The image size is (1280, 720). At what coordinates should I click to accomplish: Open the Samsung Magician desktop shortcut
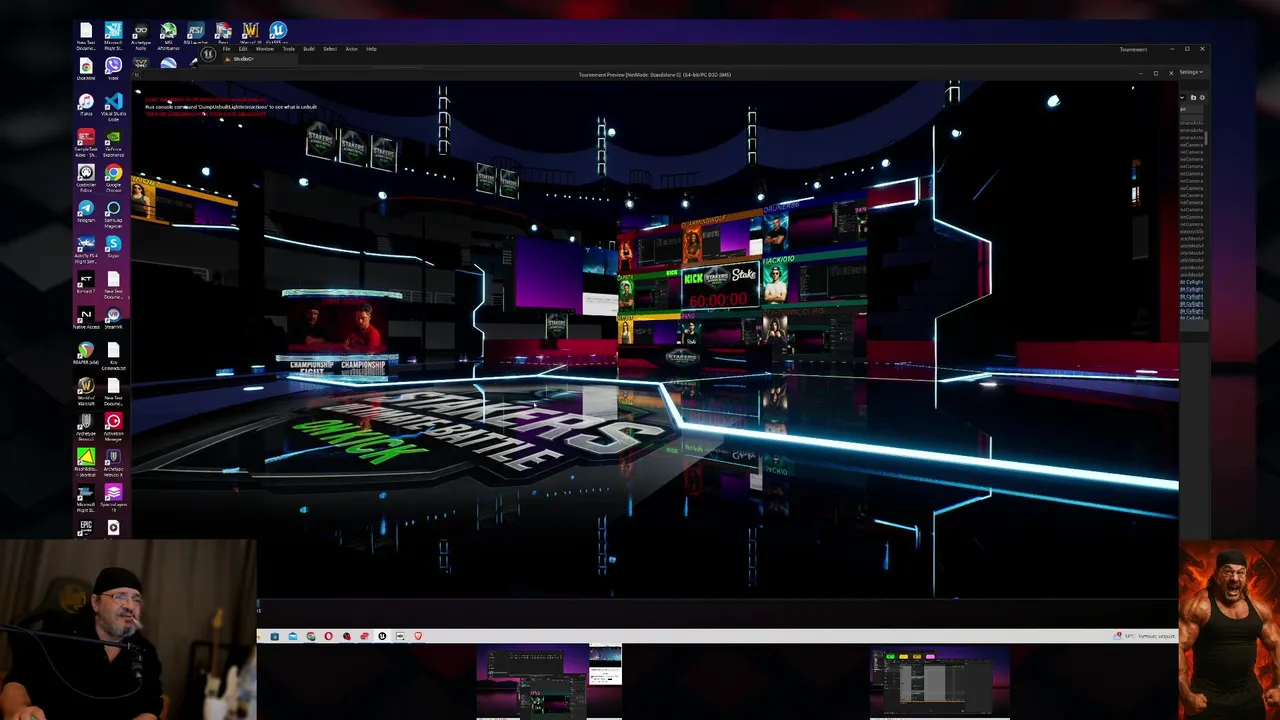pos(113,210)
